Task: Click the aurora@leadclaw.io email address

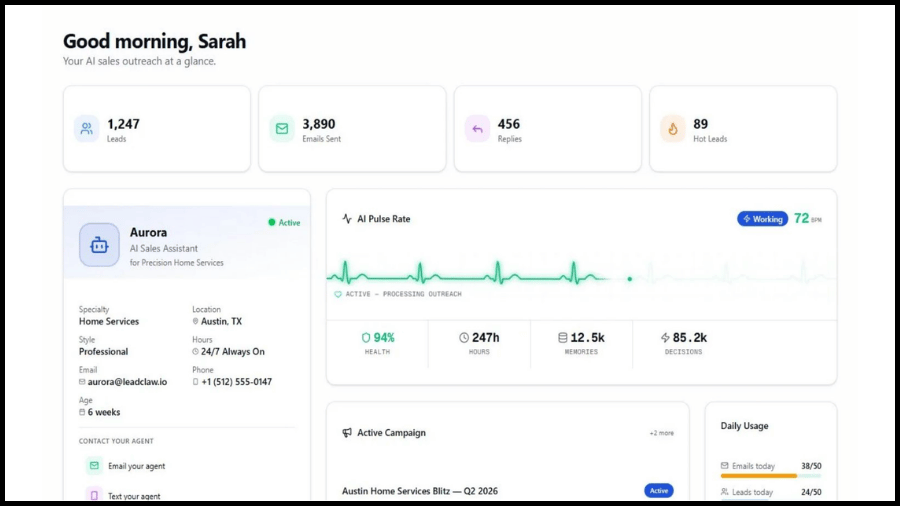Action: coord(127,382)
